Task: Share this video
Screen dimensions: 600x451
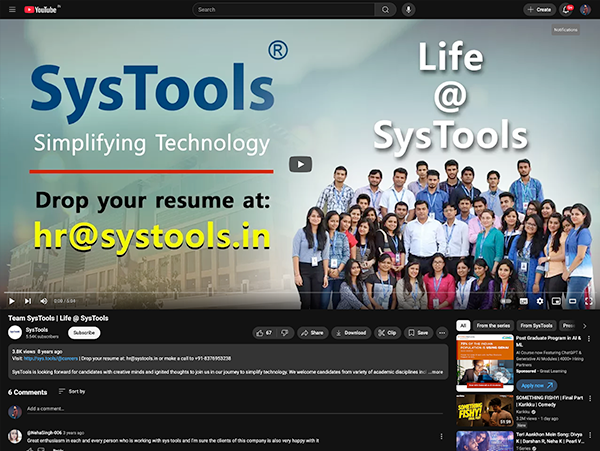Action: pyautogui.click(x=312, y=333)
